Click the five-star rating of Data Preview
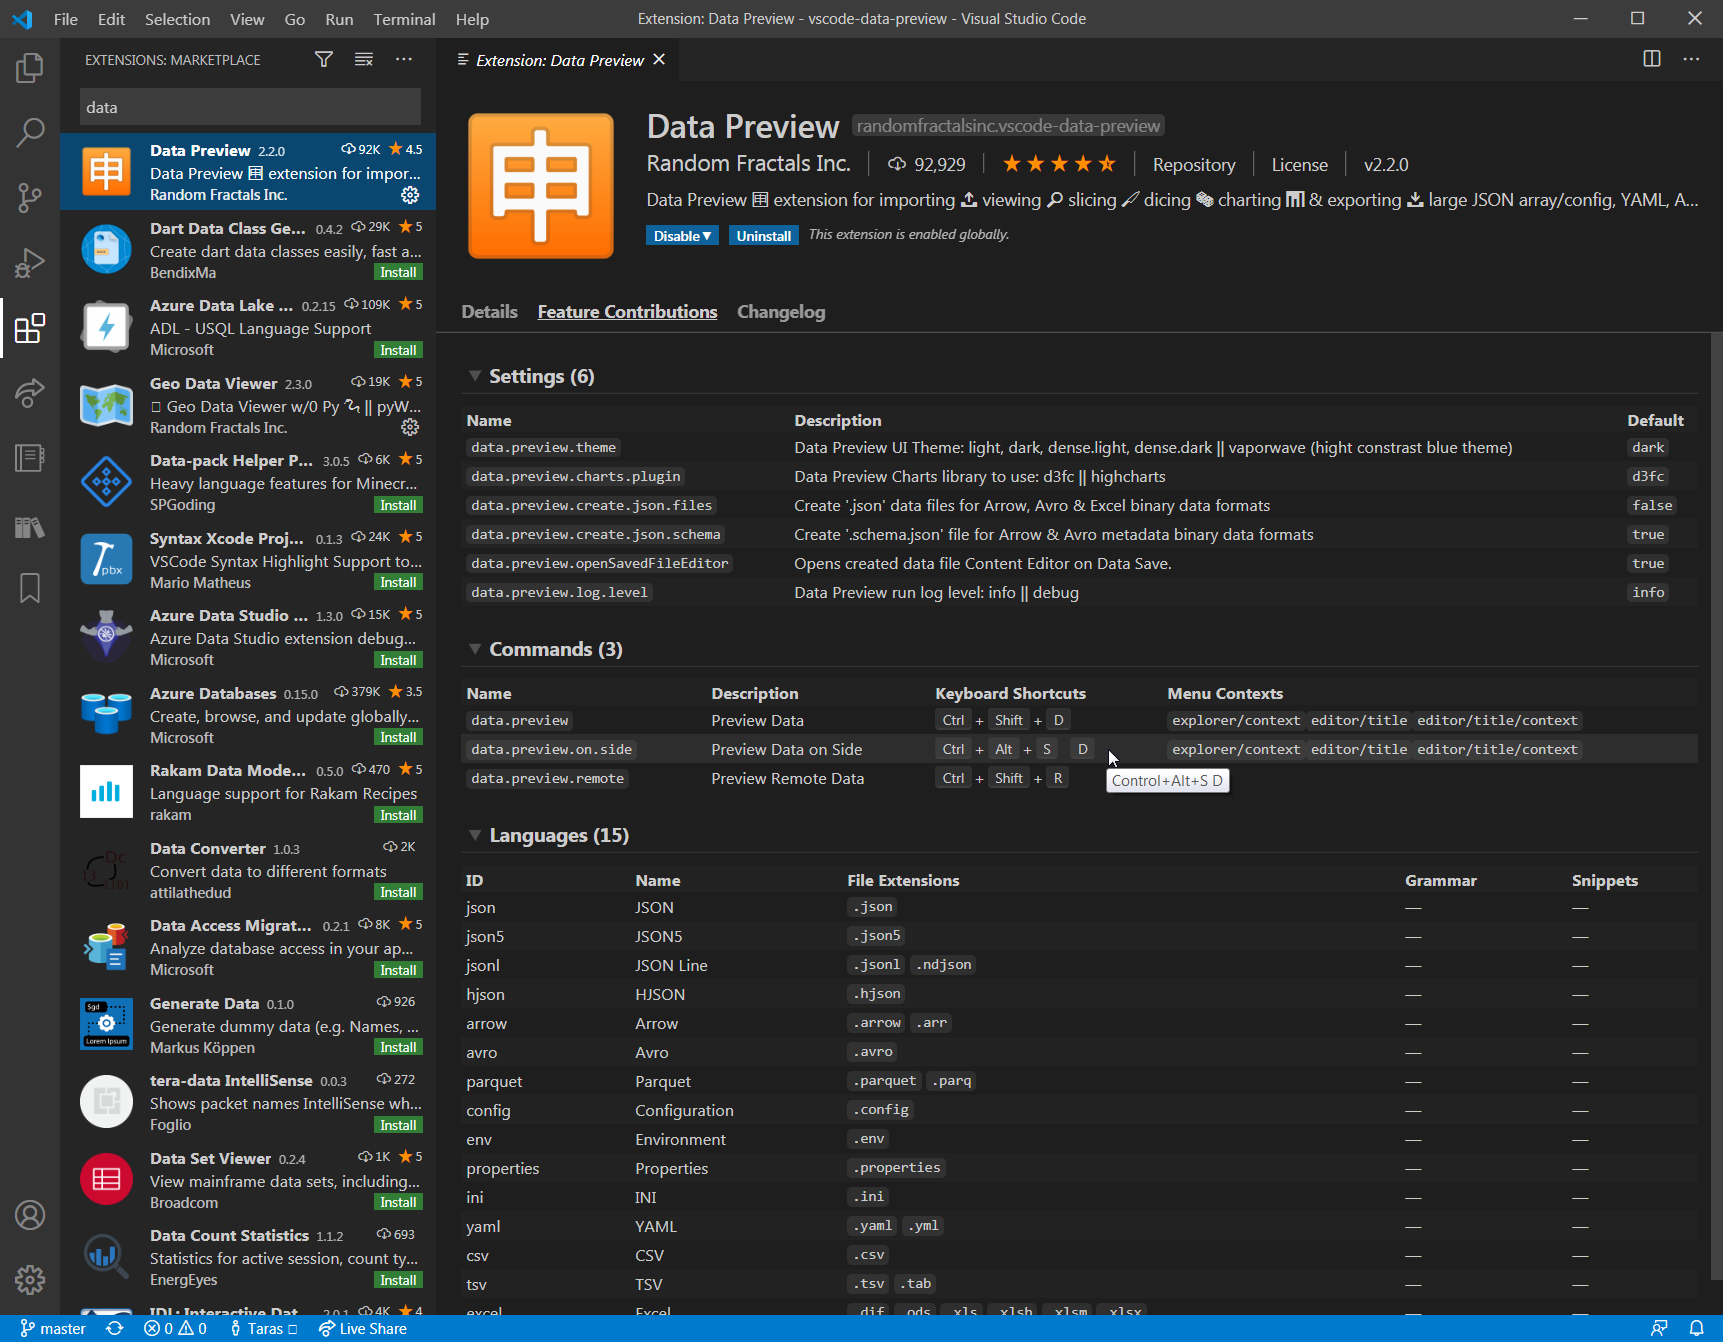The height and width of the screenshot is (1342, 1723). (1059, 164)
